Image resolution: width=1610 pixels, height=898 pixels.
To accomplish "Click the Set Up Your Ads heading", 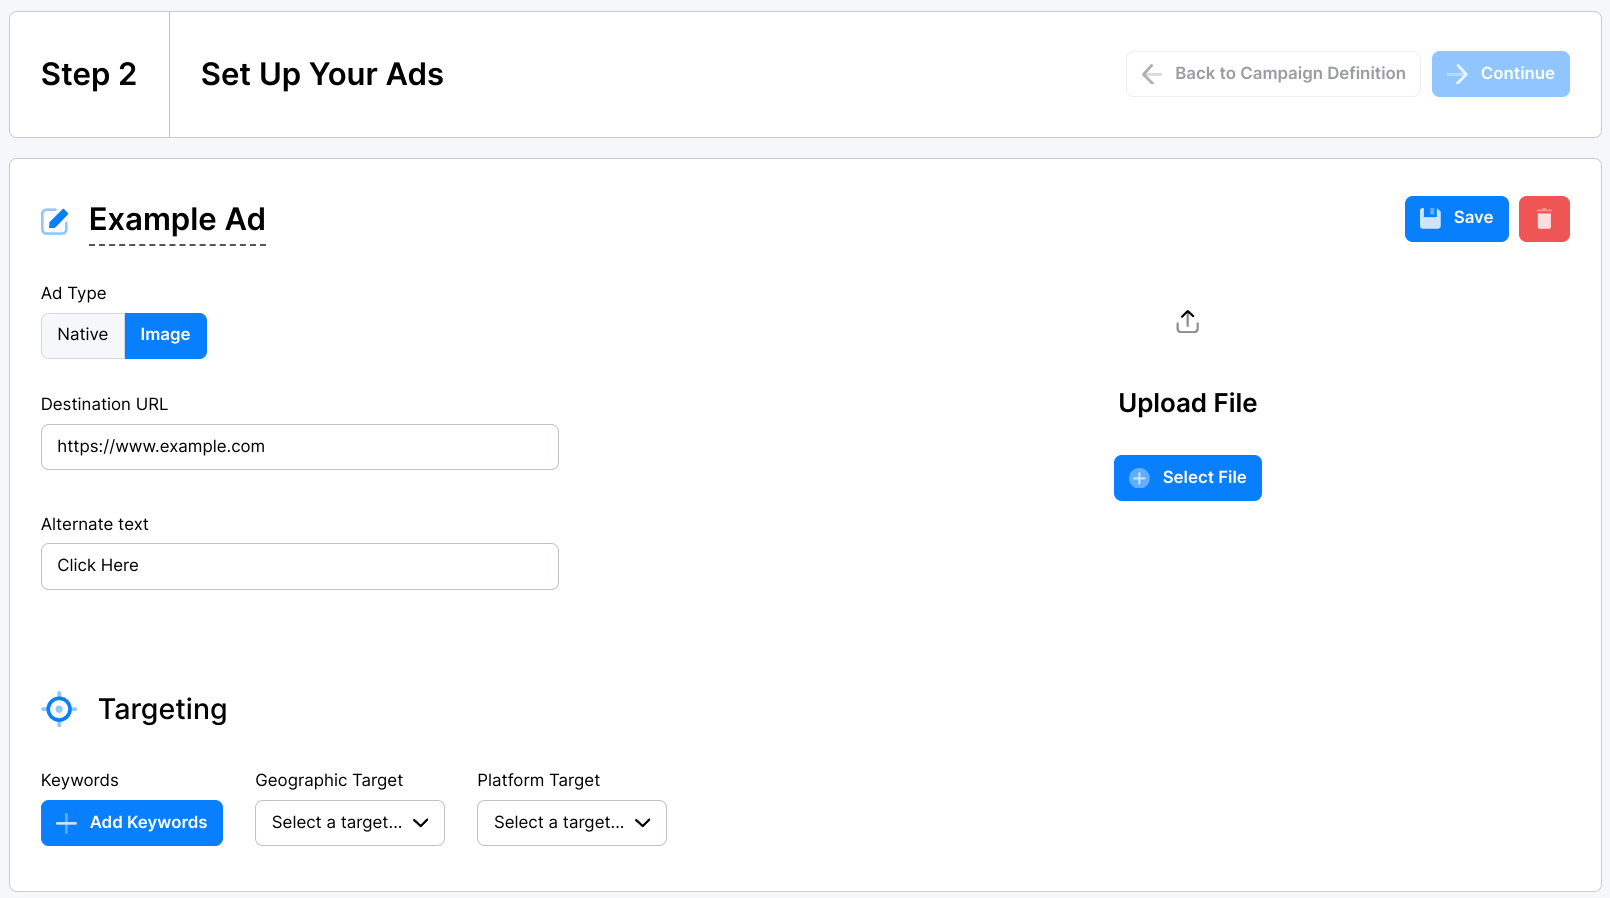I will click(x=322, y=74).
